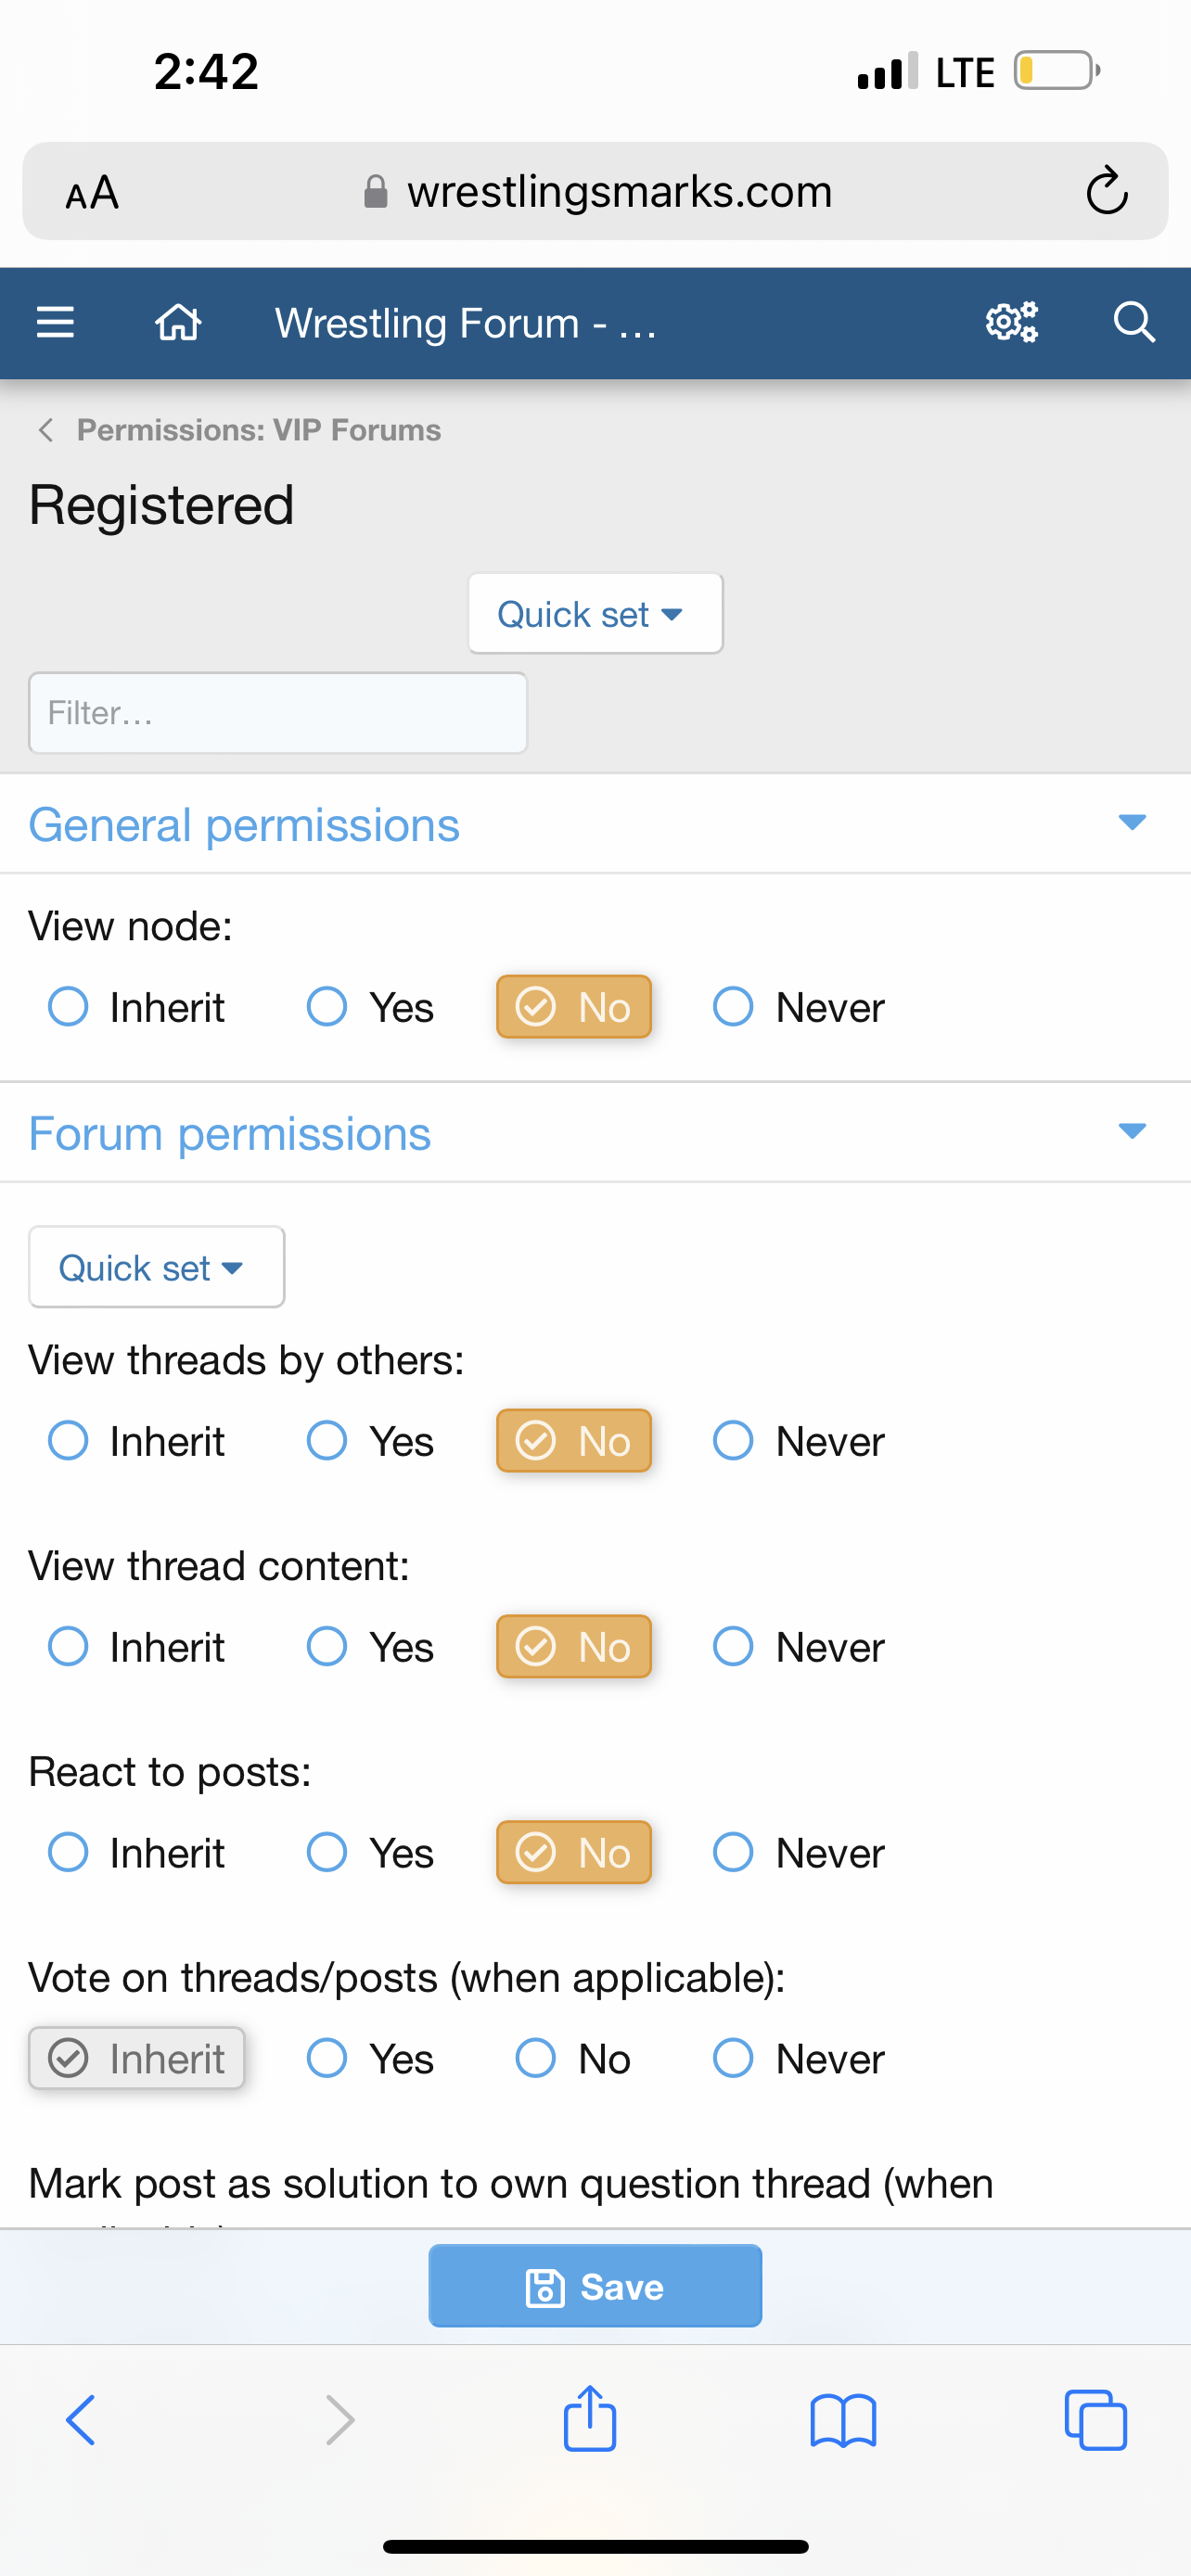This screenshot has width=1191, height=2576.
Task: Open Safari bookmarks book icon
Action: tap(843, 2420)
